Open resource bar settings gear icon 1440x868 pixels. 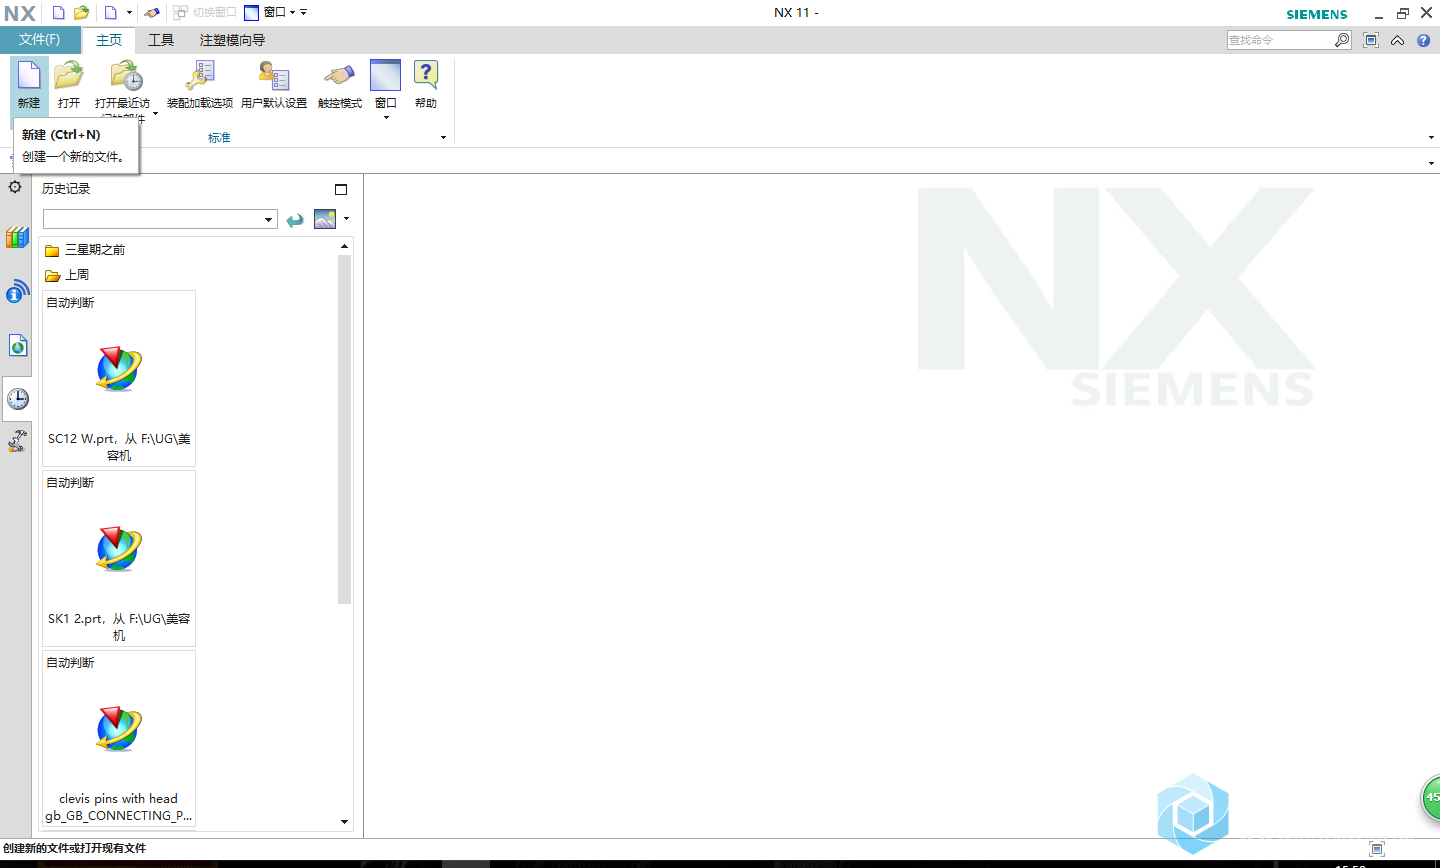click(x=15, y=187)
